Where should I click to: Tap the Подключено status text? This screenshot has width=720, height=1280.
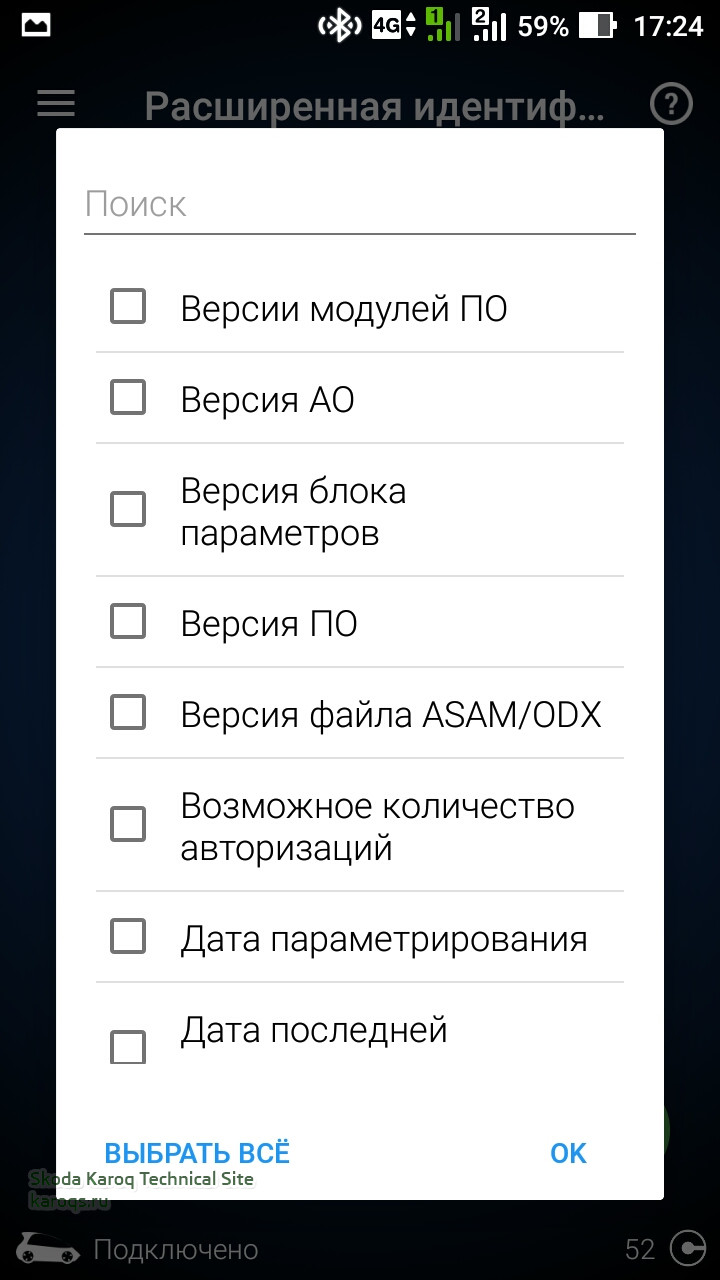click(176, 1250)
